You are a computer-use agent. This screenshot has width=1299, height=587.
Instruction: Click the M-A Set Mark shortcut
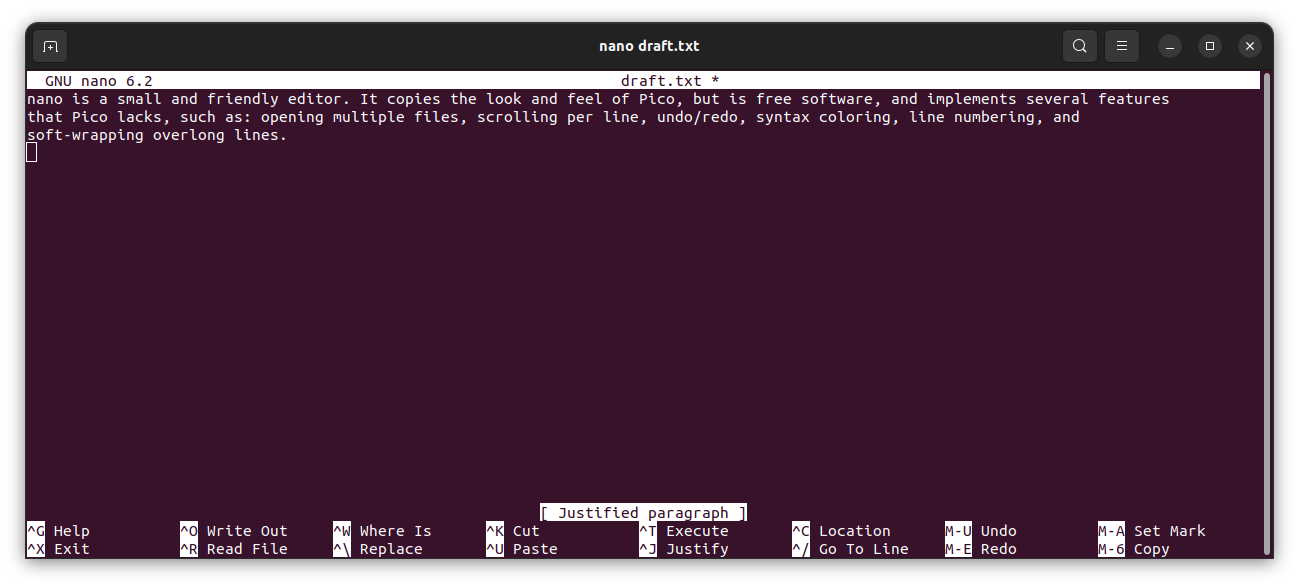[x=1152, y=531]
